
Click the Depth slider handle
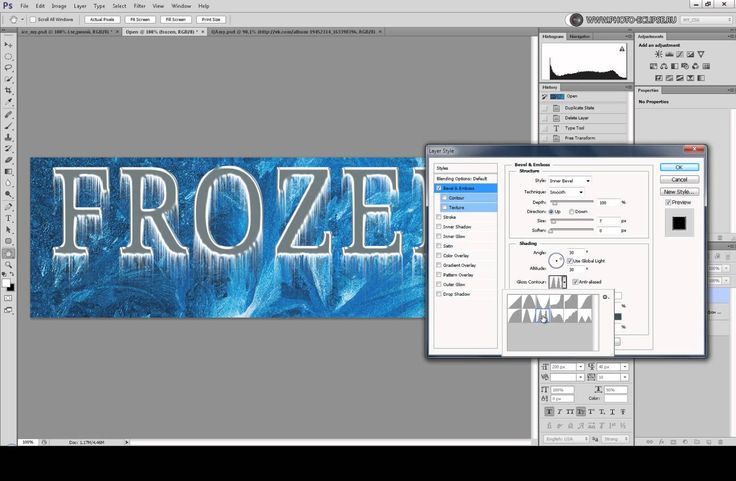(x=554, y=204)
